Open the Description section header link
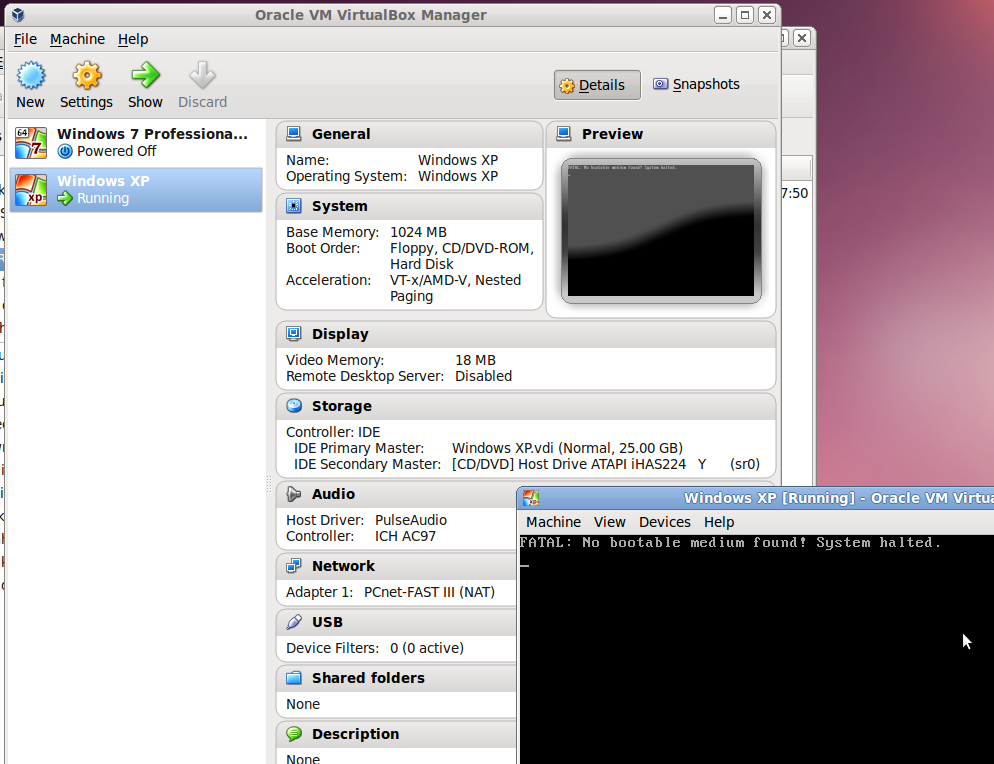 tap(355, 734)
